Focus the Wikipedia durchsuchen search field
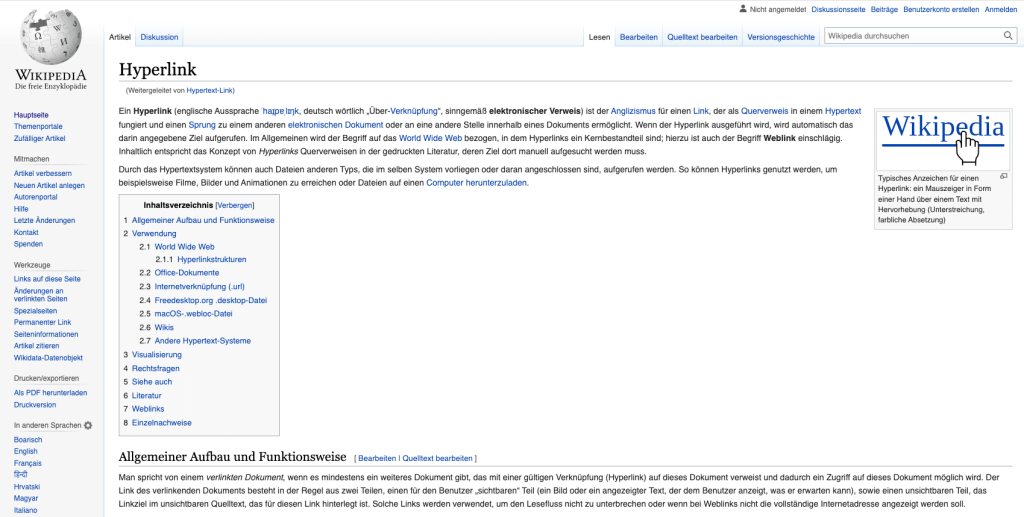Image resolution: width=1024 pixels, height=517 pixels. pyautogui.click(x=910, y=36)
